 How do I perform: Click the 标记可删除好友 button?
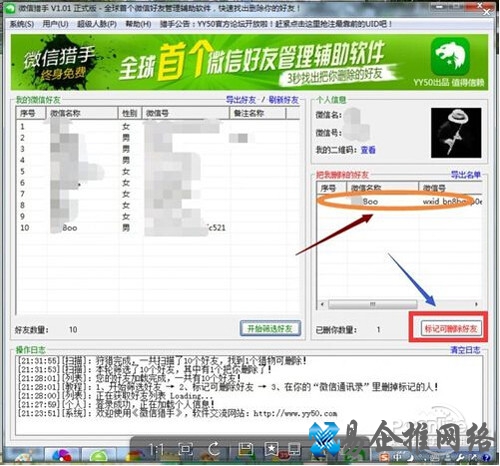451,329
